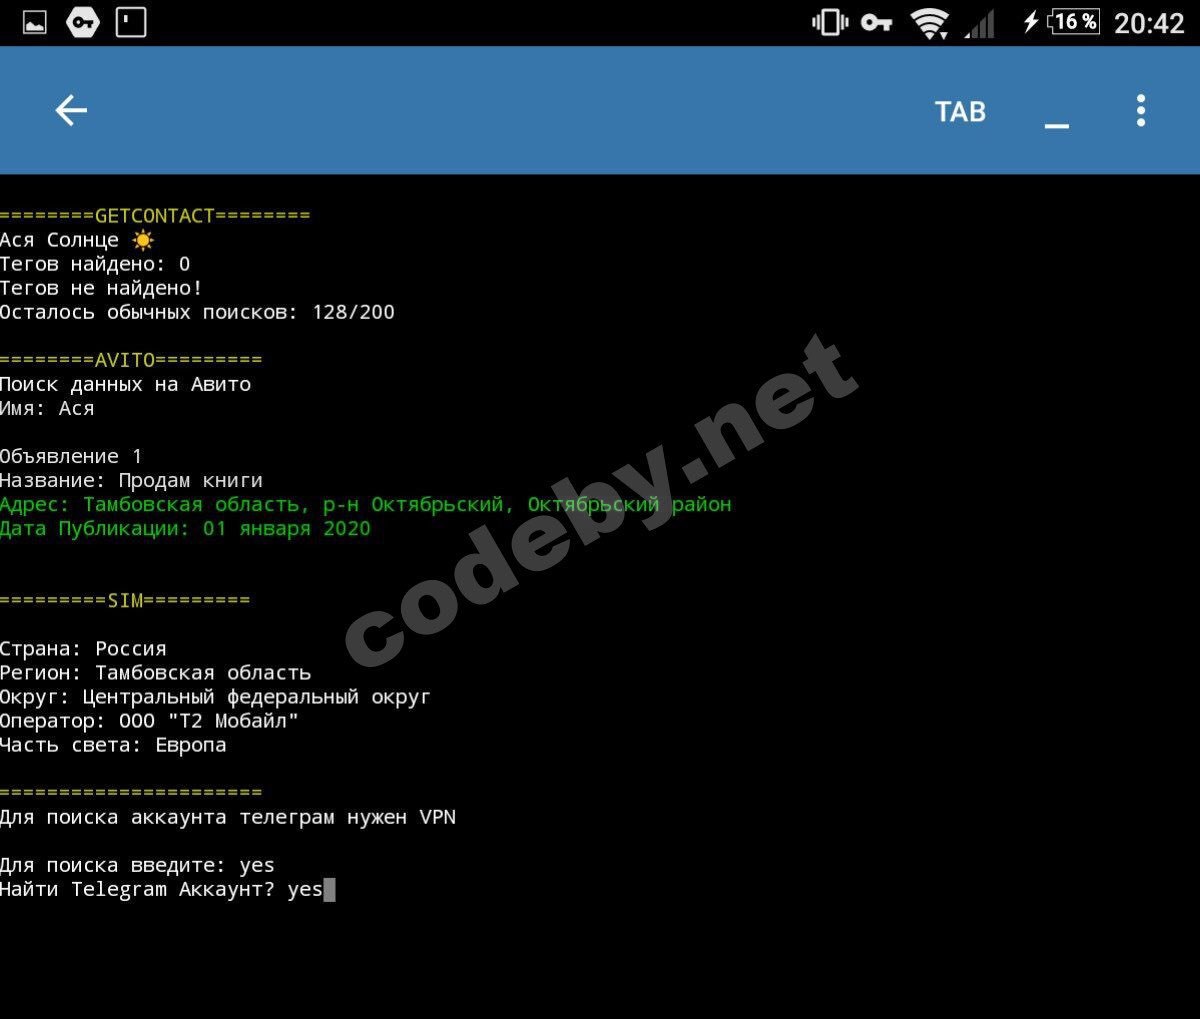This screenshot has width=1200, height=1019.
Task: Click 'Округ: Центральный федеральный округ' line
Action: (215, 696)
